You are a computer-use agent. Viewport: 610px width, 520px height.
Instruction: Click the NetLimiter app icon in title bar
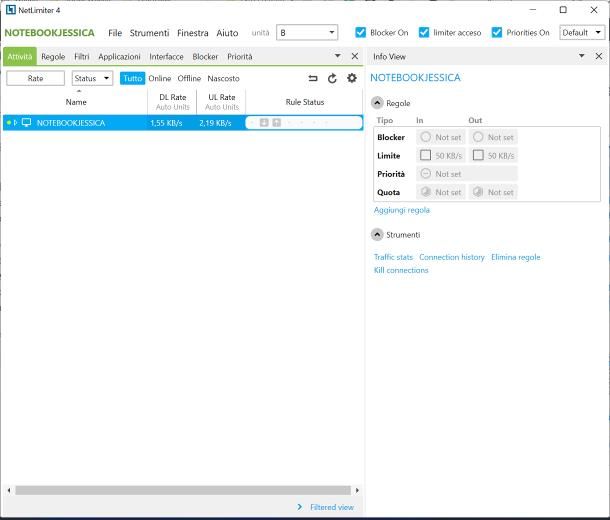tap(11, 10)
